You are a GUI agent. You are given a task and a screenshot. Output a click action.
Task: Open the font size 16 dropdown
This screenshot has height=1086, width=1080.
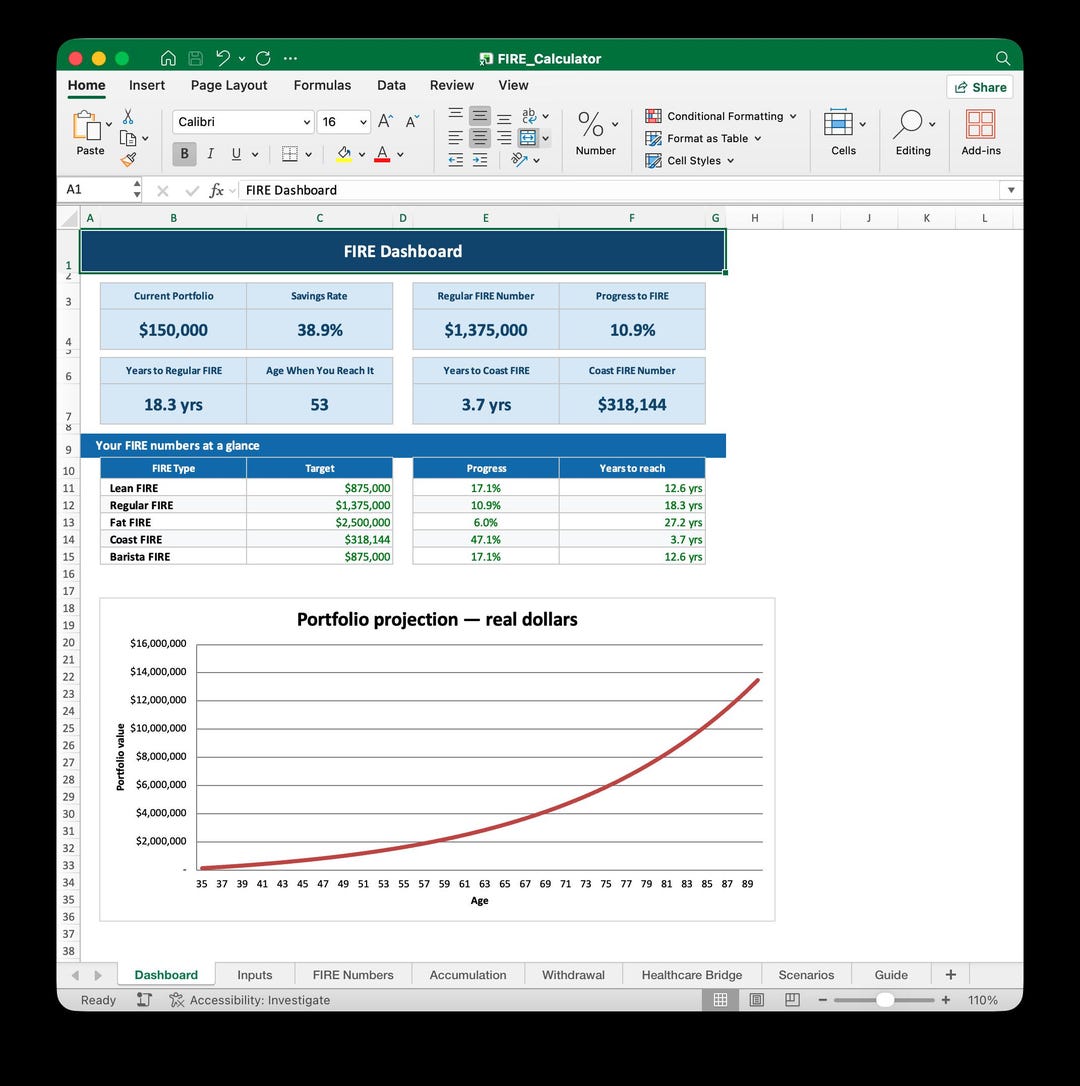point(363,123)
